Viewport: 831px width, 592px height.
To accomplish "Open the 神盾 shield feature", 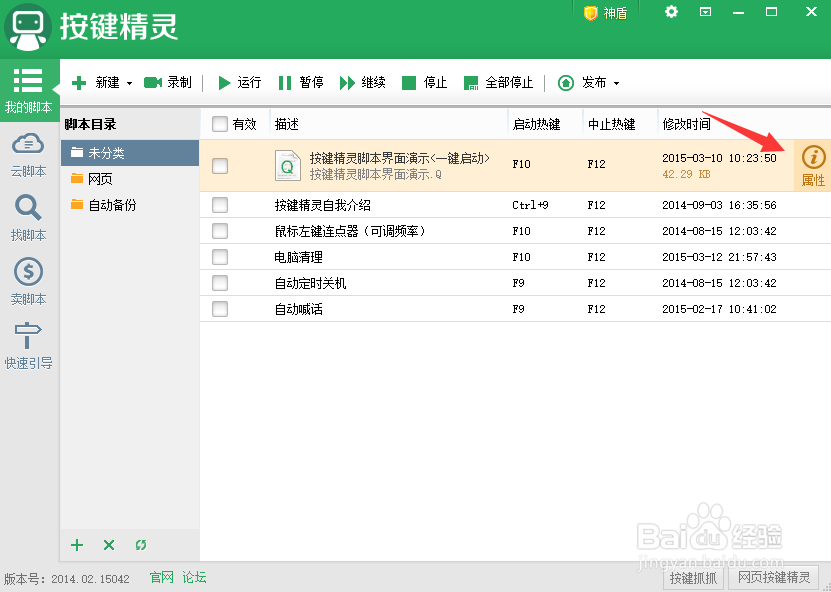I will coord(605,13).
